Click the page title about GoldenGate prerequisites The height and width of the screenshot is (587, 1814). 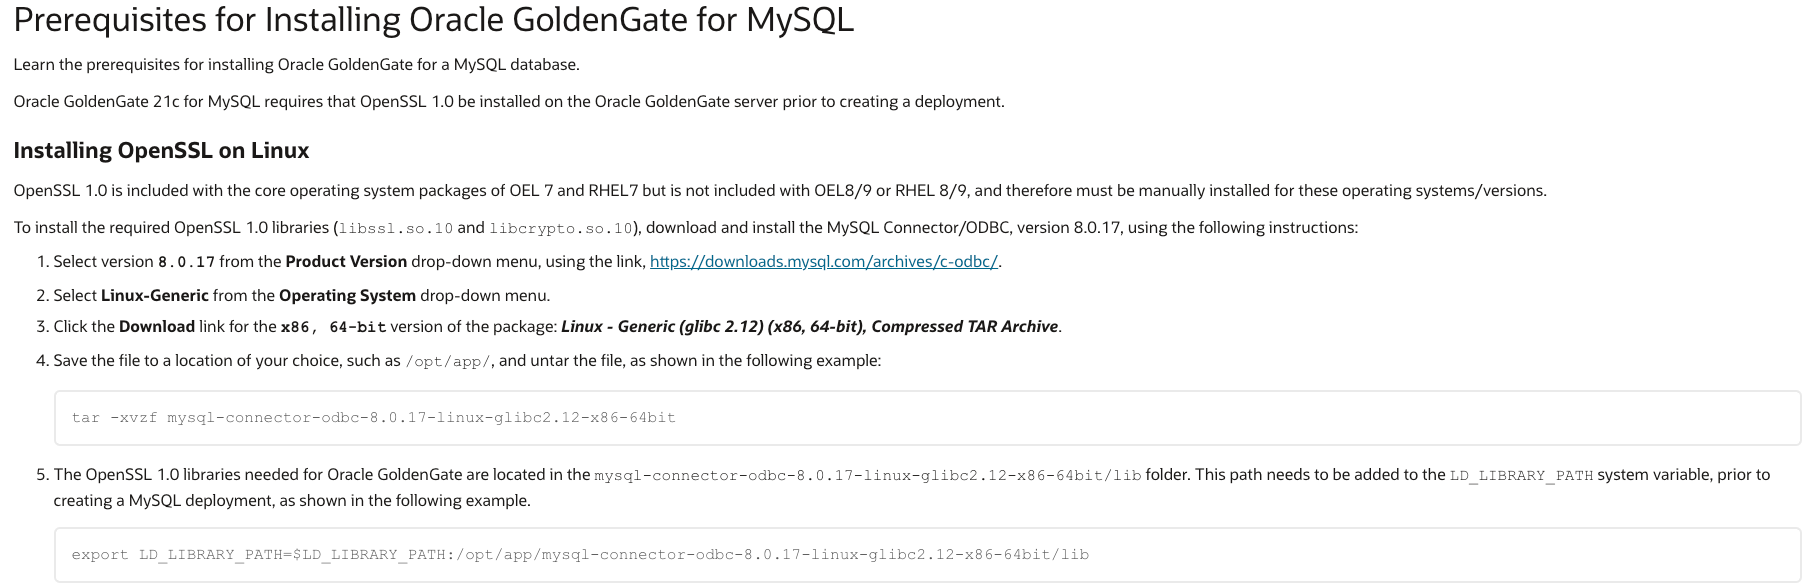pos(433,21)
